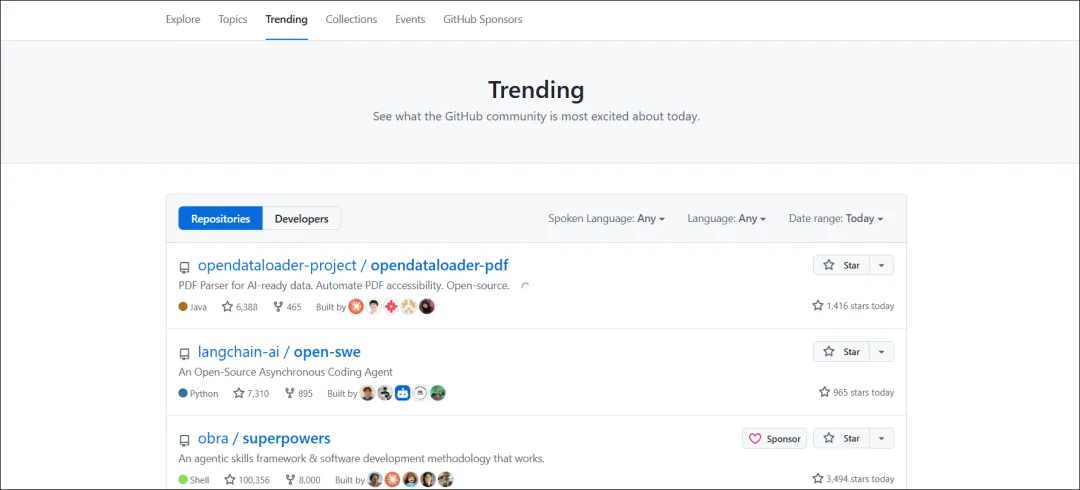
Task: Open third contributor avatar of superpowers
Action: click(411, 479)
